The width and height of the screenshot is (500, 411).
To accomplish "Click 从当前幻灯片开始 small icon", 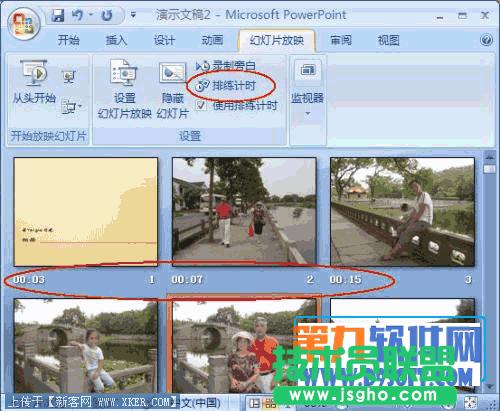I will pos(69,77).
